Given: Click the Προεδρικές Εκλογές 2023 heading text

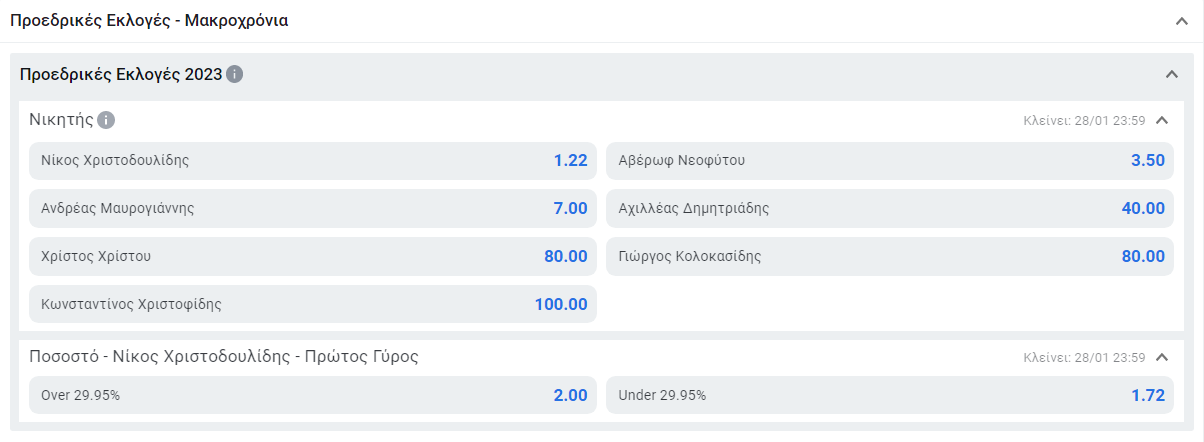Looking at the screenshot, I should pyautogui.click(x=121, y=74).
